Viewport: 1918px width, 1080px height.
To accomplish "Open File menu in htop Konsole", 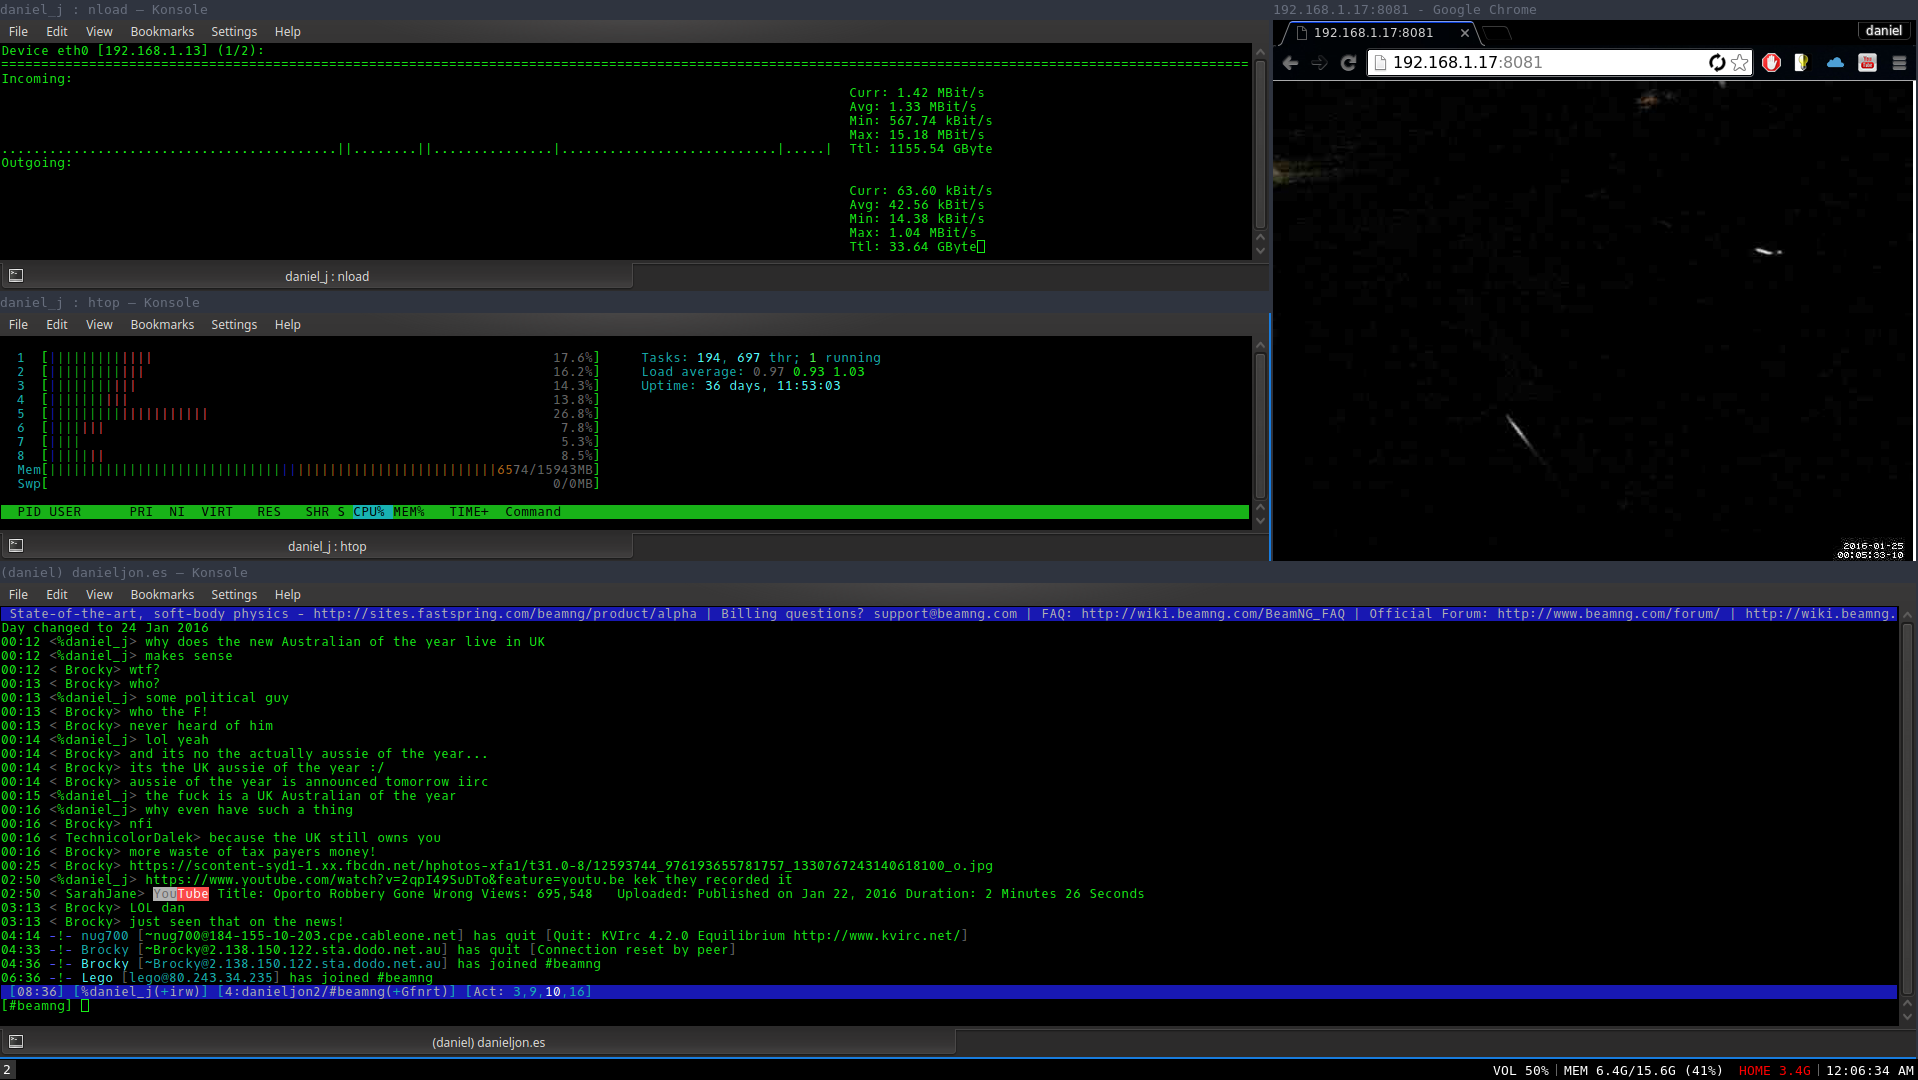I will (x=18, y=325).
